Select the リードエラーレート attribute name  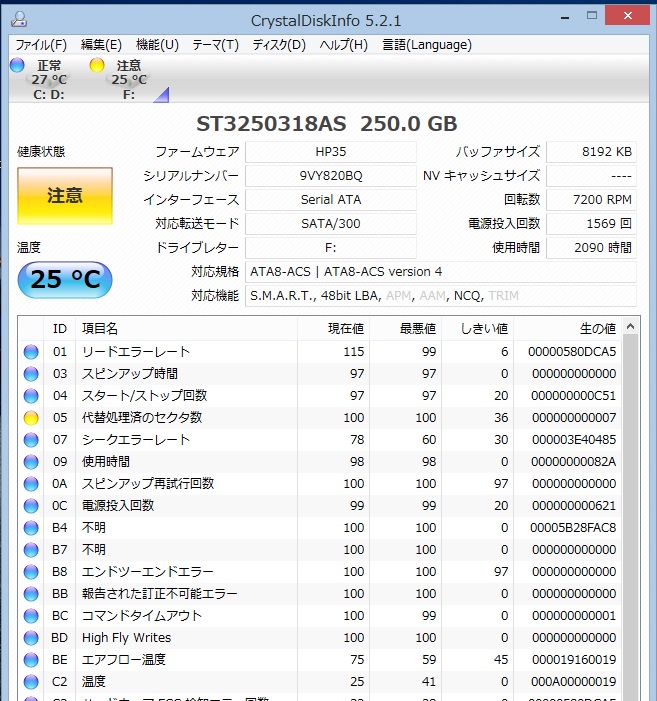(136, 352)
